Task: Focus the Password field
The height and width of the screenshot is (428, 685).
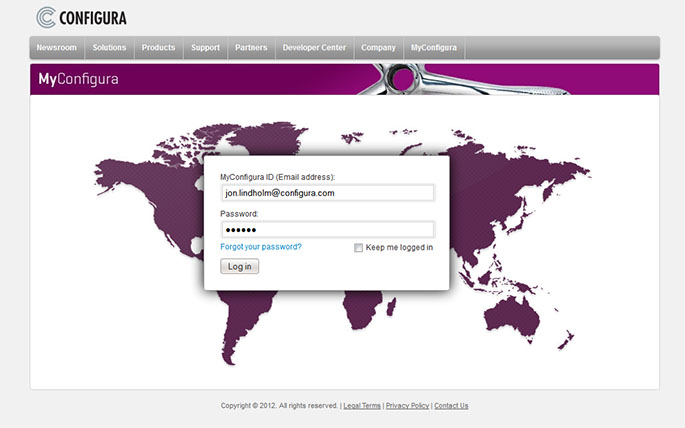Action: [x=328, y=230]
